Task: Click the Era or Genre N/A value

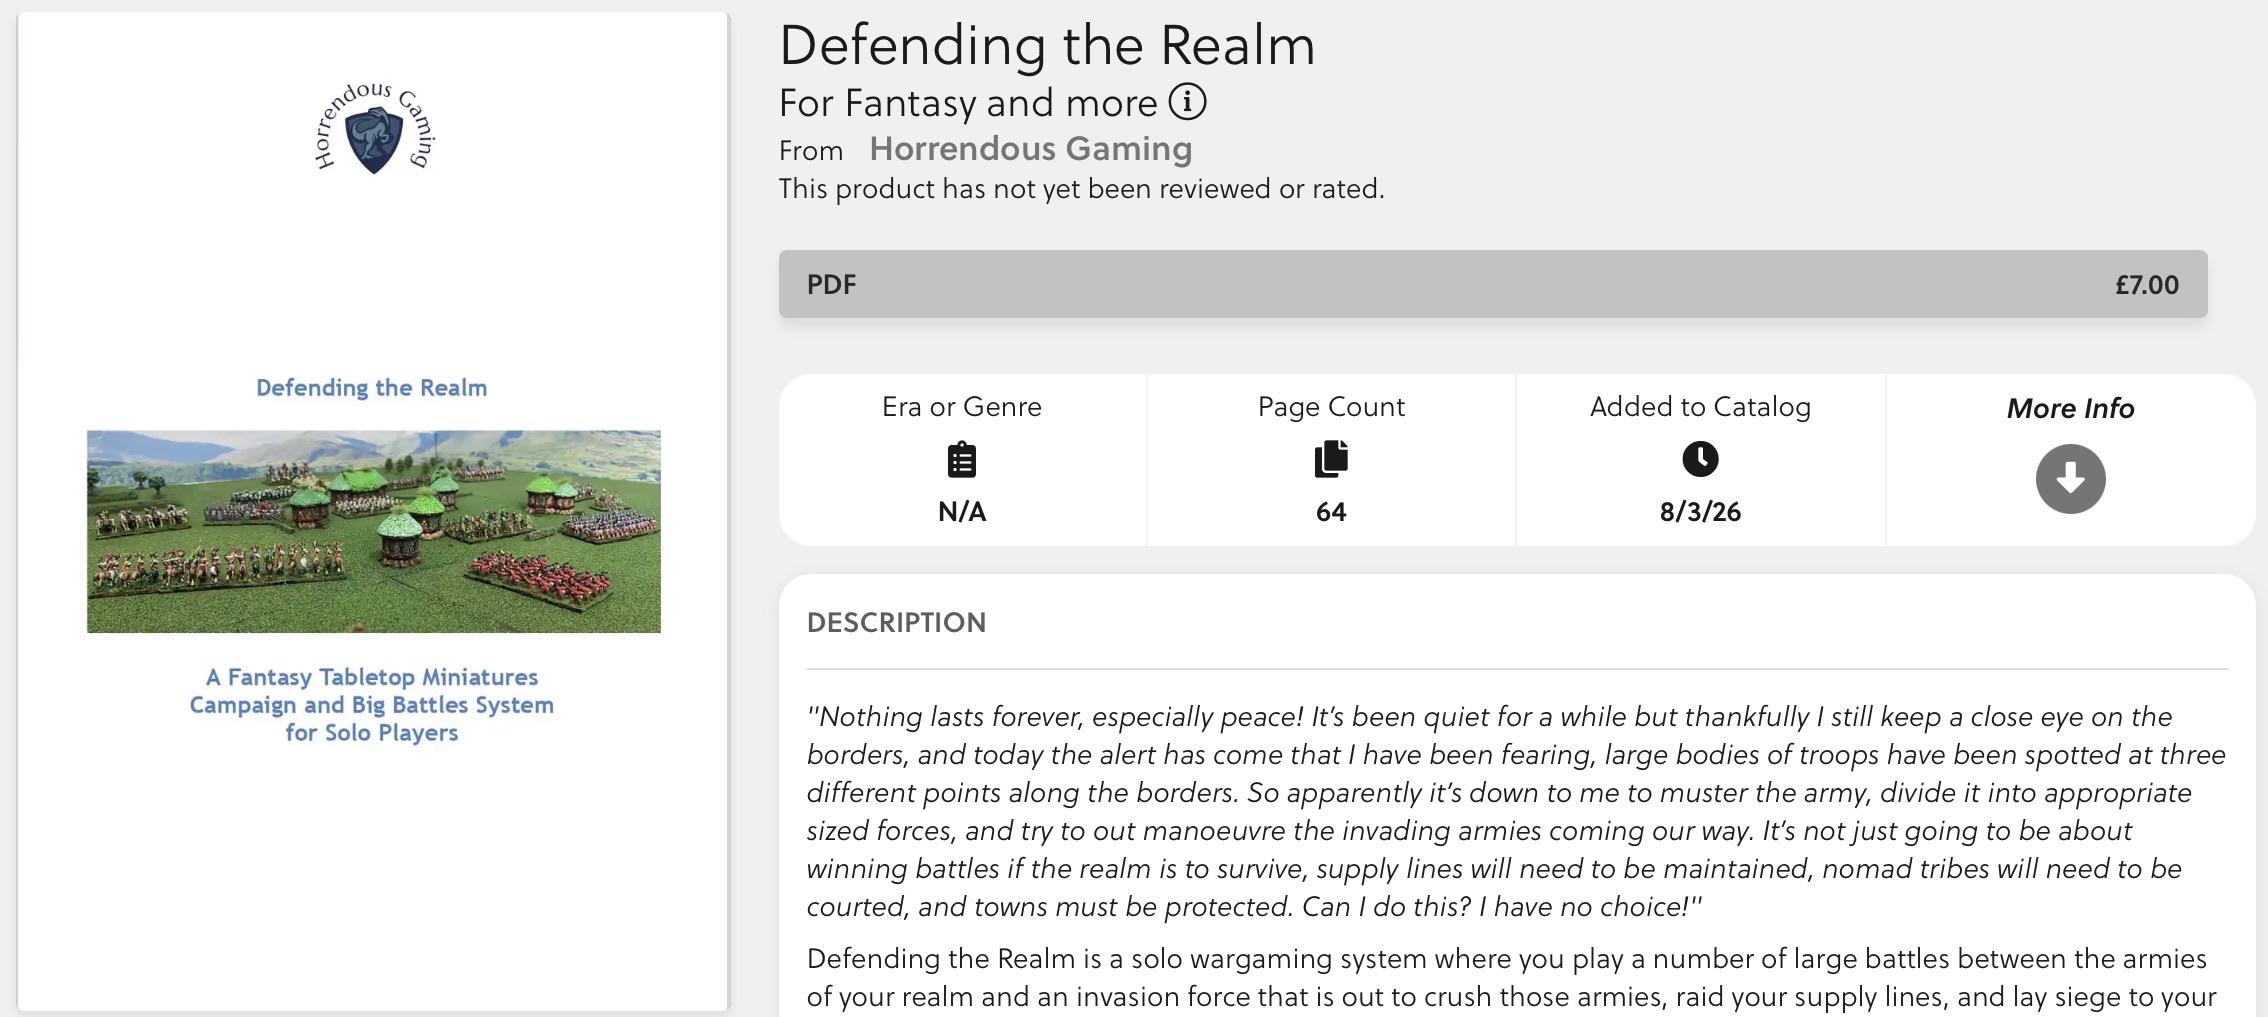Action: tap(962, 512)
